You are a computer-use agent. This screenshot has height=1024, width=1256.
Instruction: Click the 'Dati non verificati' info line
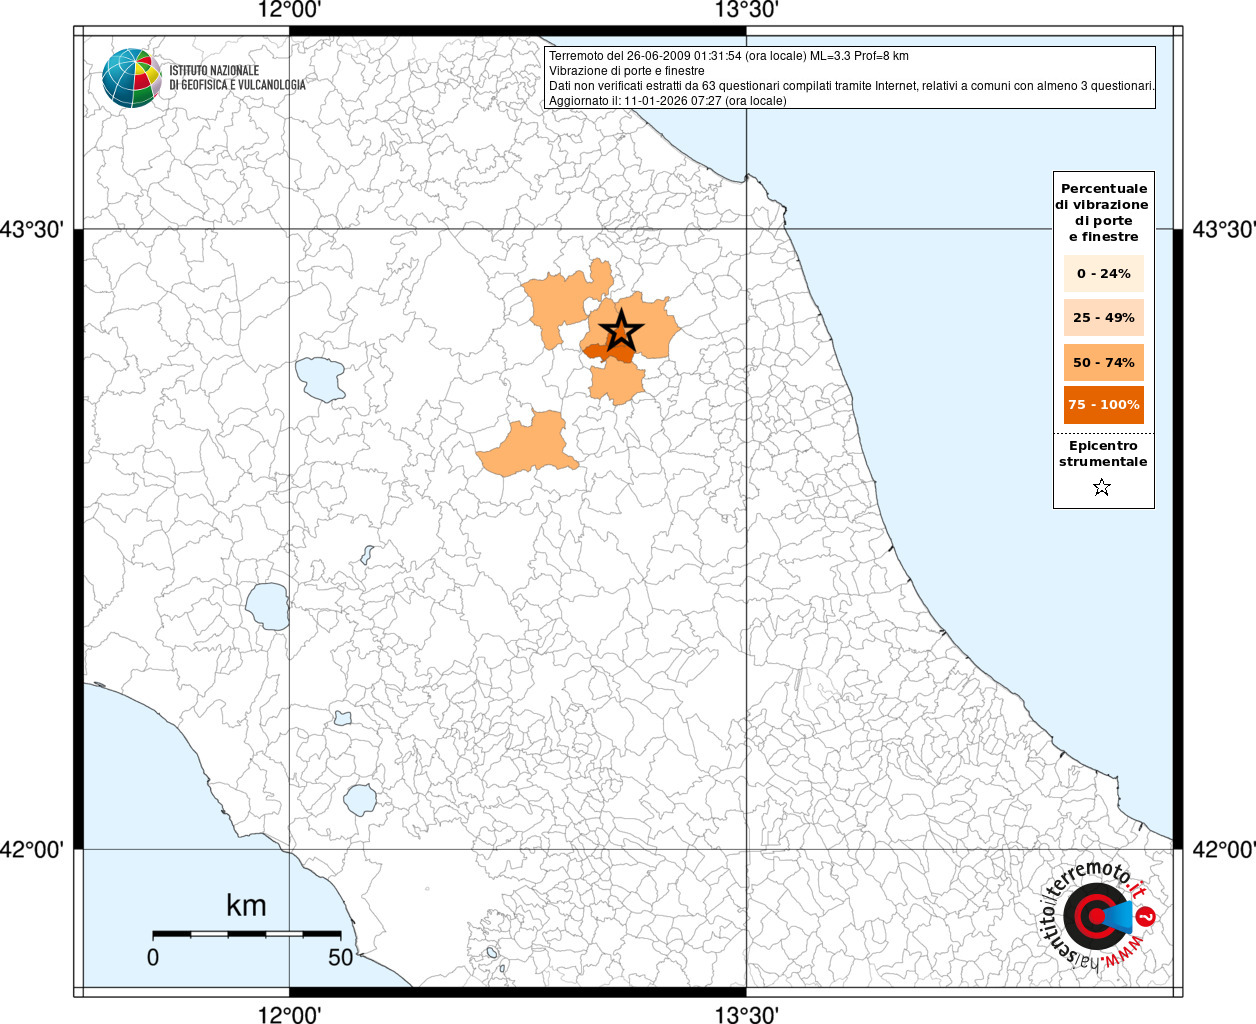click(852, 86)
